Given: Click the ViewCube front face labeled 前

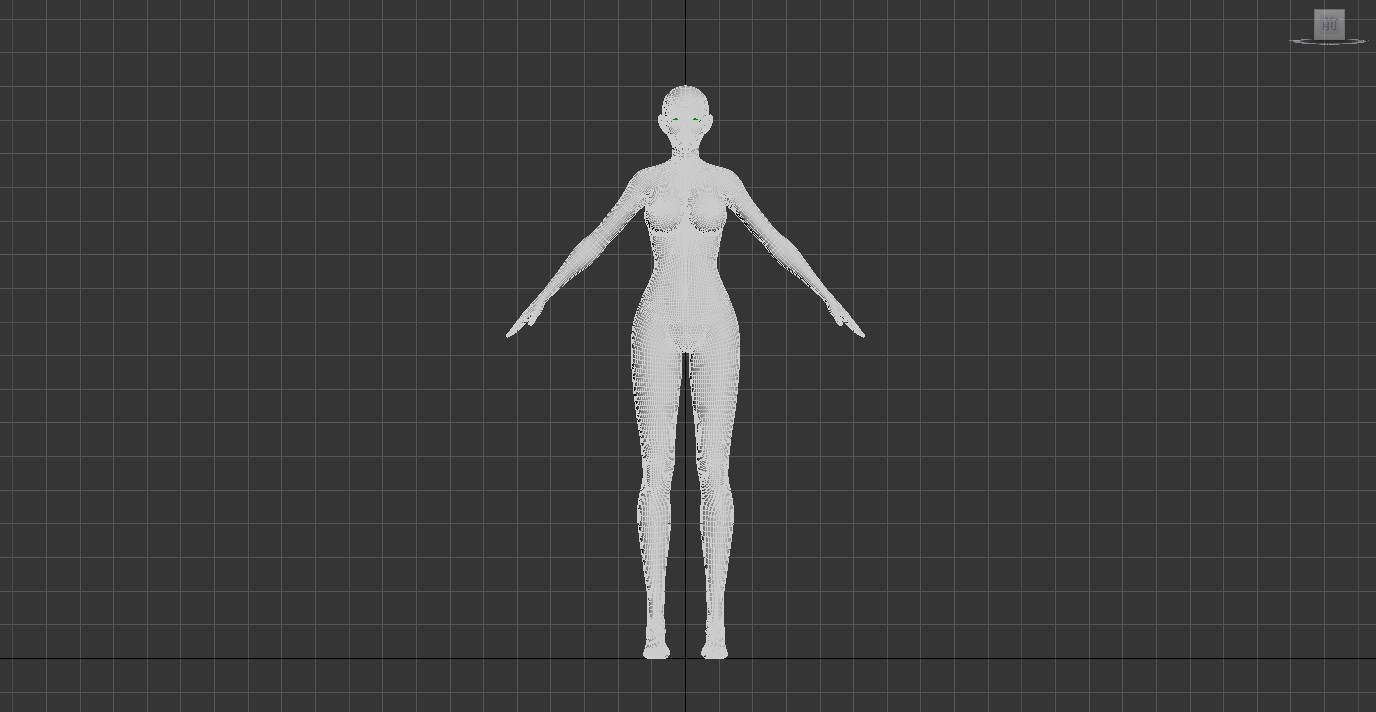Looking at the screenshot, I should pos(1328,25).
